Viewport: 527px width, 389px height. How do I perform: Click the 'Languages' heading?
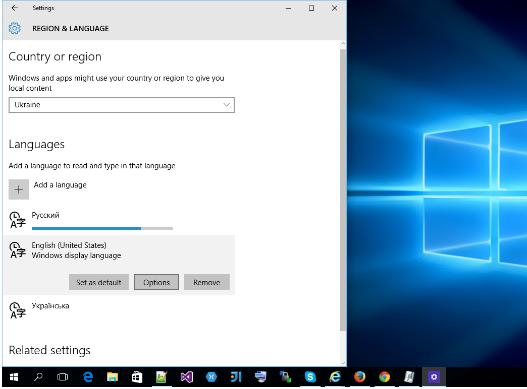point(36,145)
